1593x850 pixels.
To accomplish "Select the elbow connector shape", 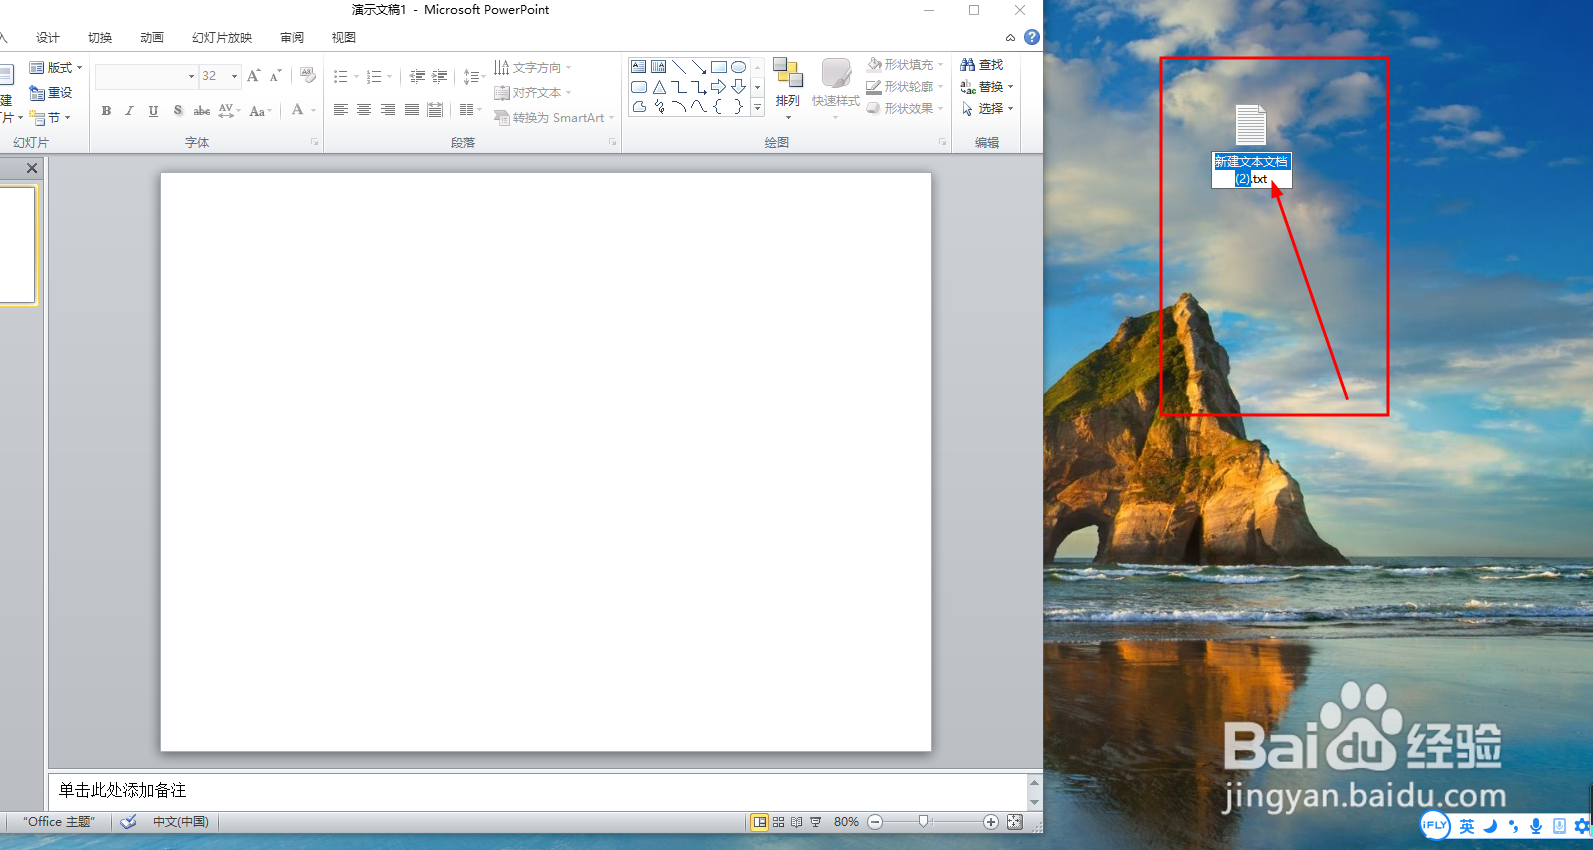I will coord(678,87).
